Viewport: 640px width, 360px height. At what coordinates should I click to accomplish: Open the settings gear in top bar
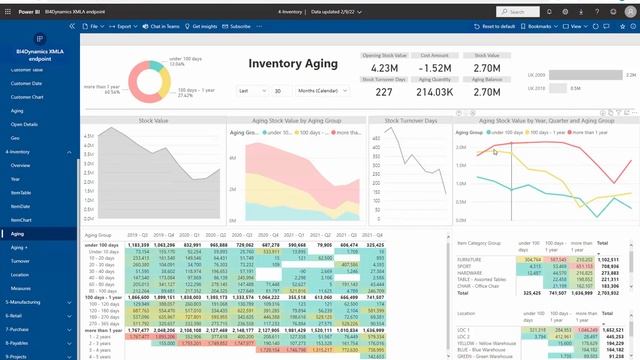click(x=565, y=12)
